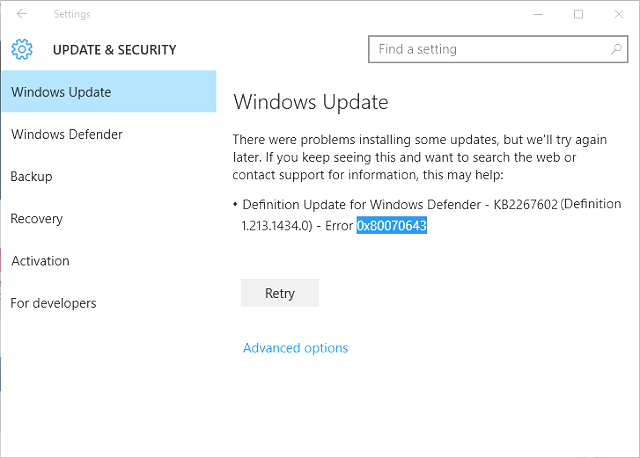The width and height of the screenshot is (640, 458).
Task: Open the Windows Defender section
Action: [67, 134]
